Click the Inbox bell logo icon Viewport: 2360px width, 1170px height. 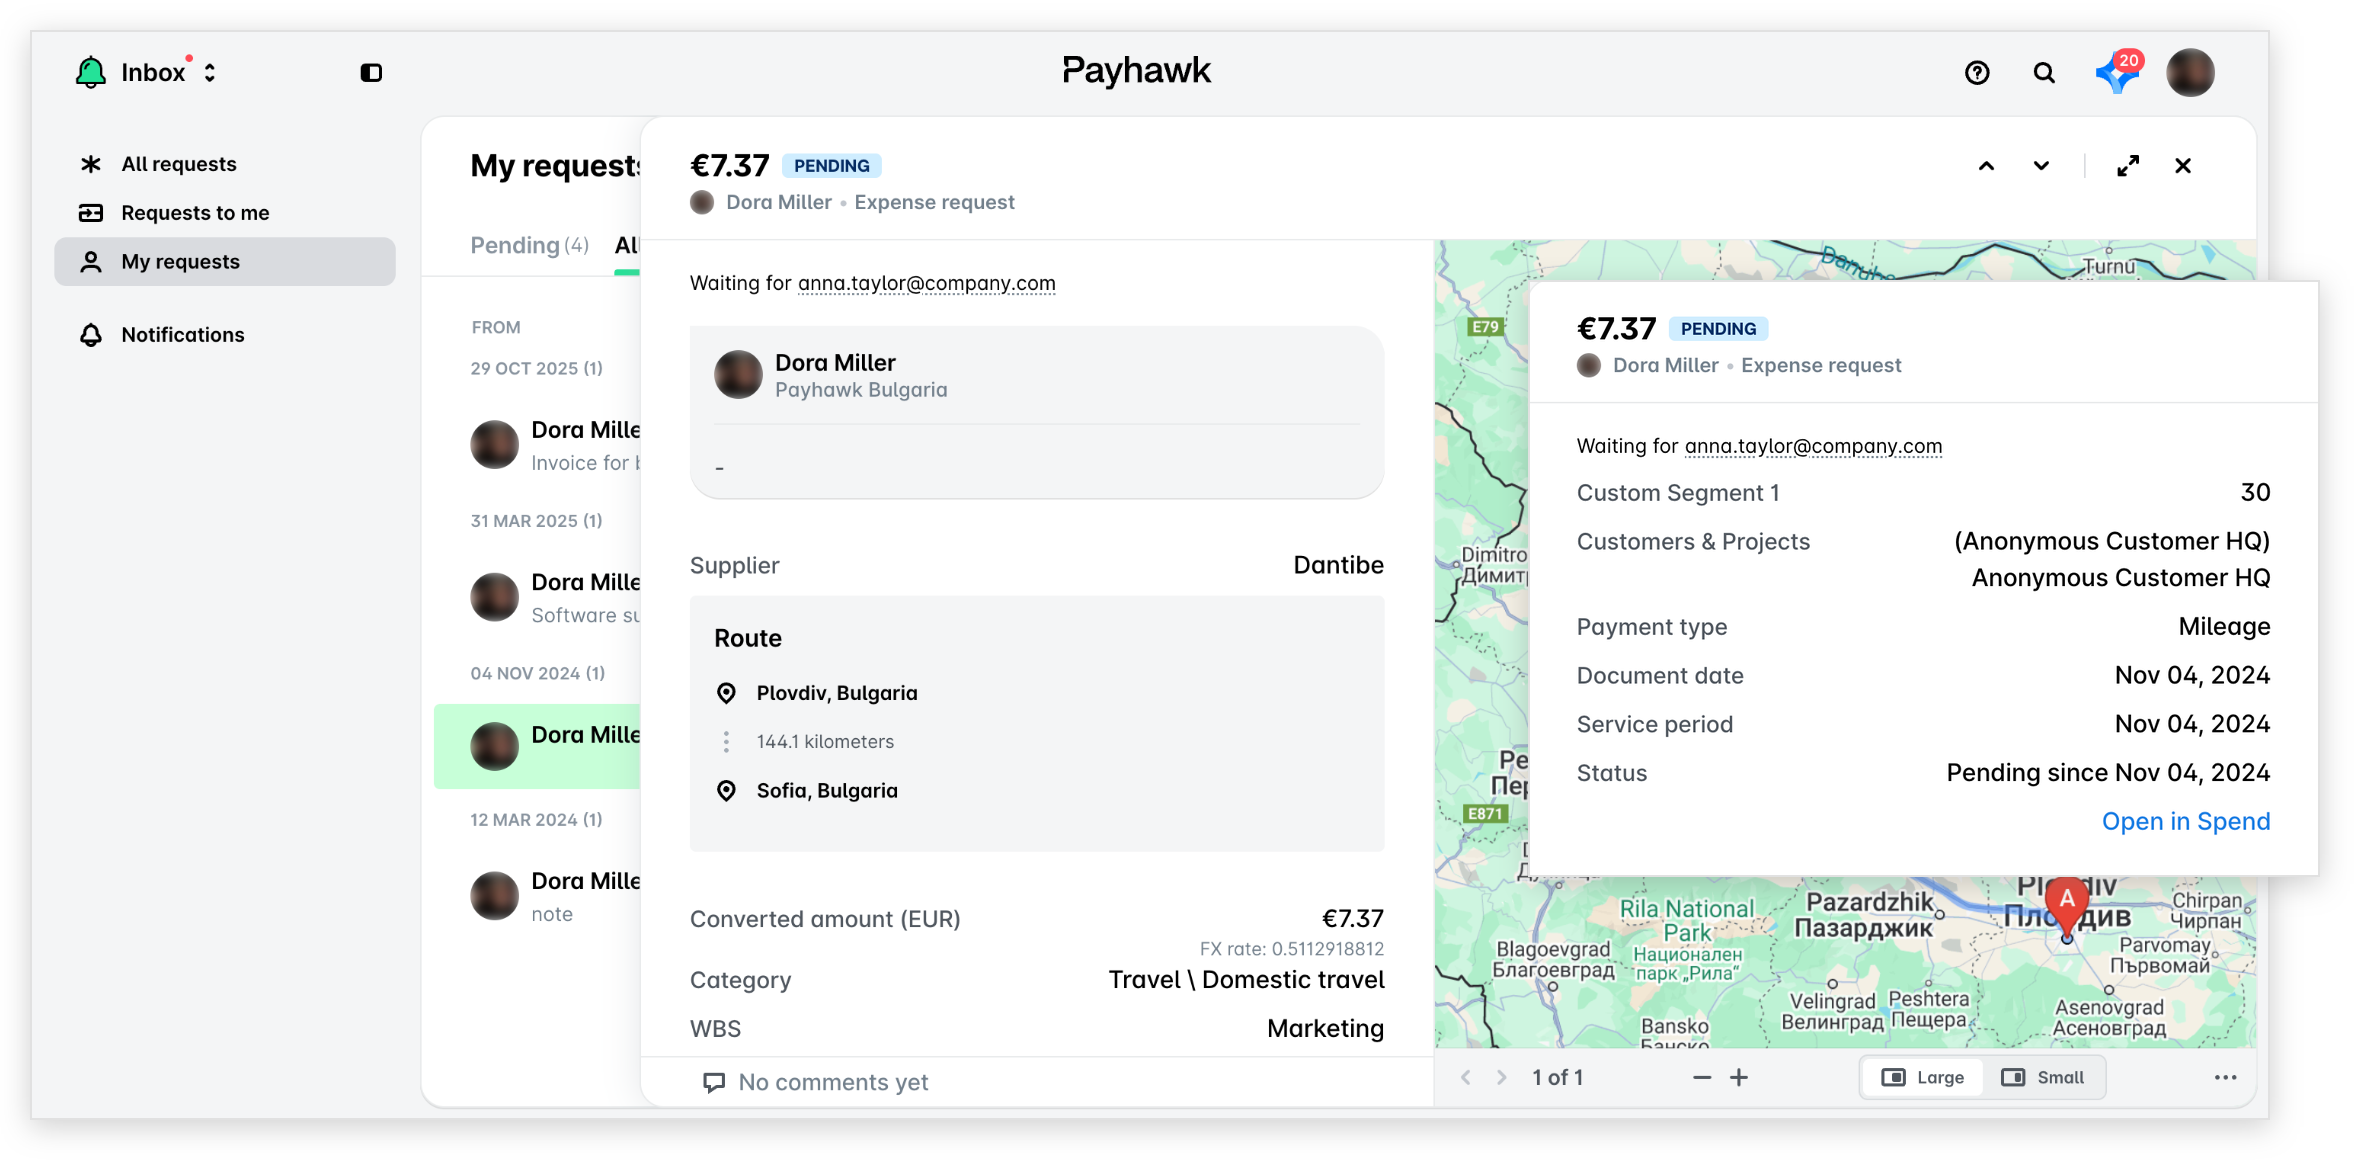(x=91, y=72)
